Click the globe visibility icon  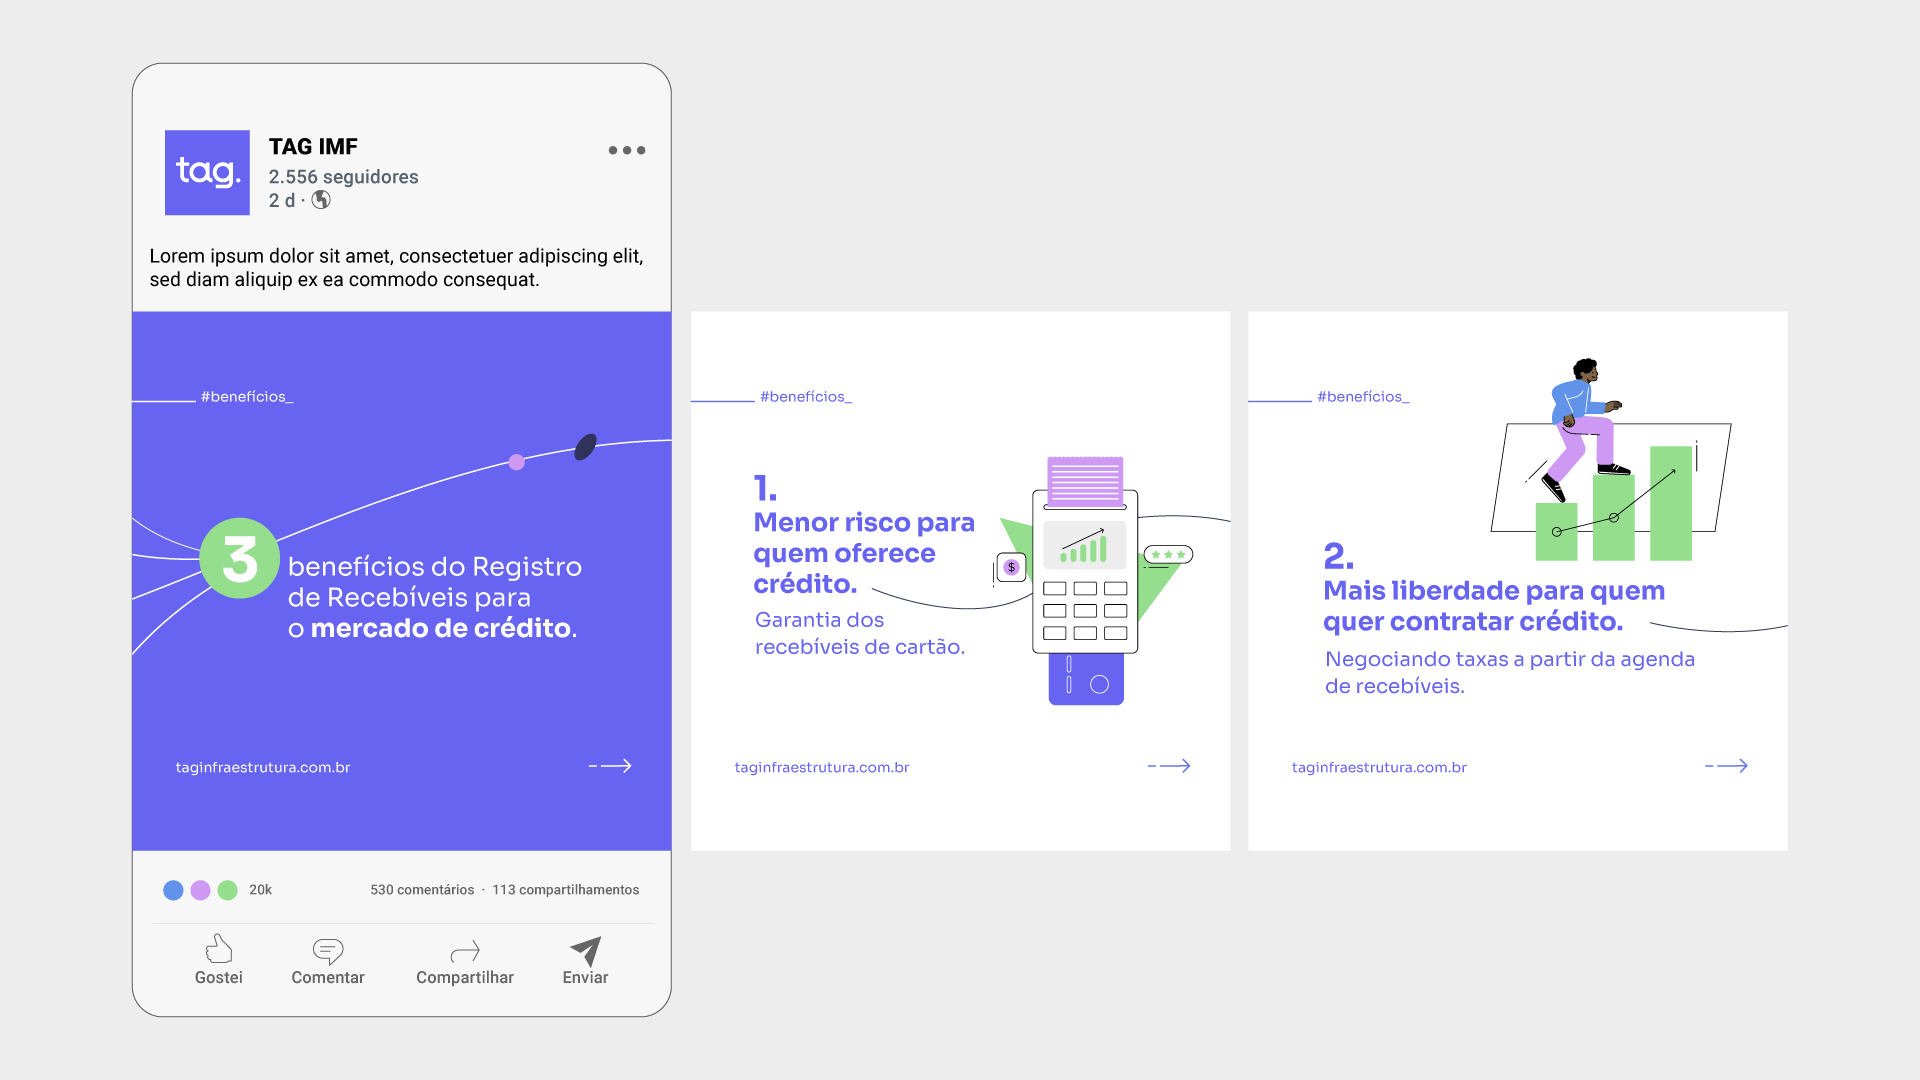pos(321,200)
